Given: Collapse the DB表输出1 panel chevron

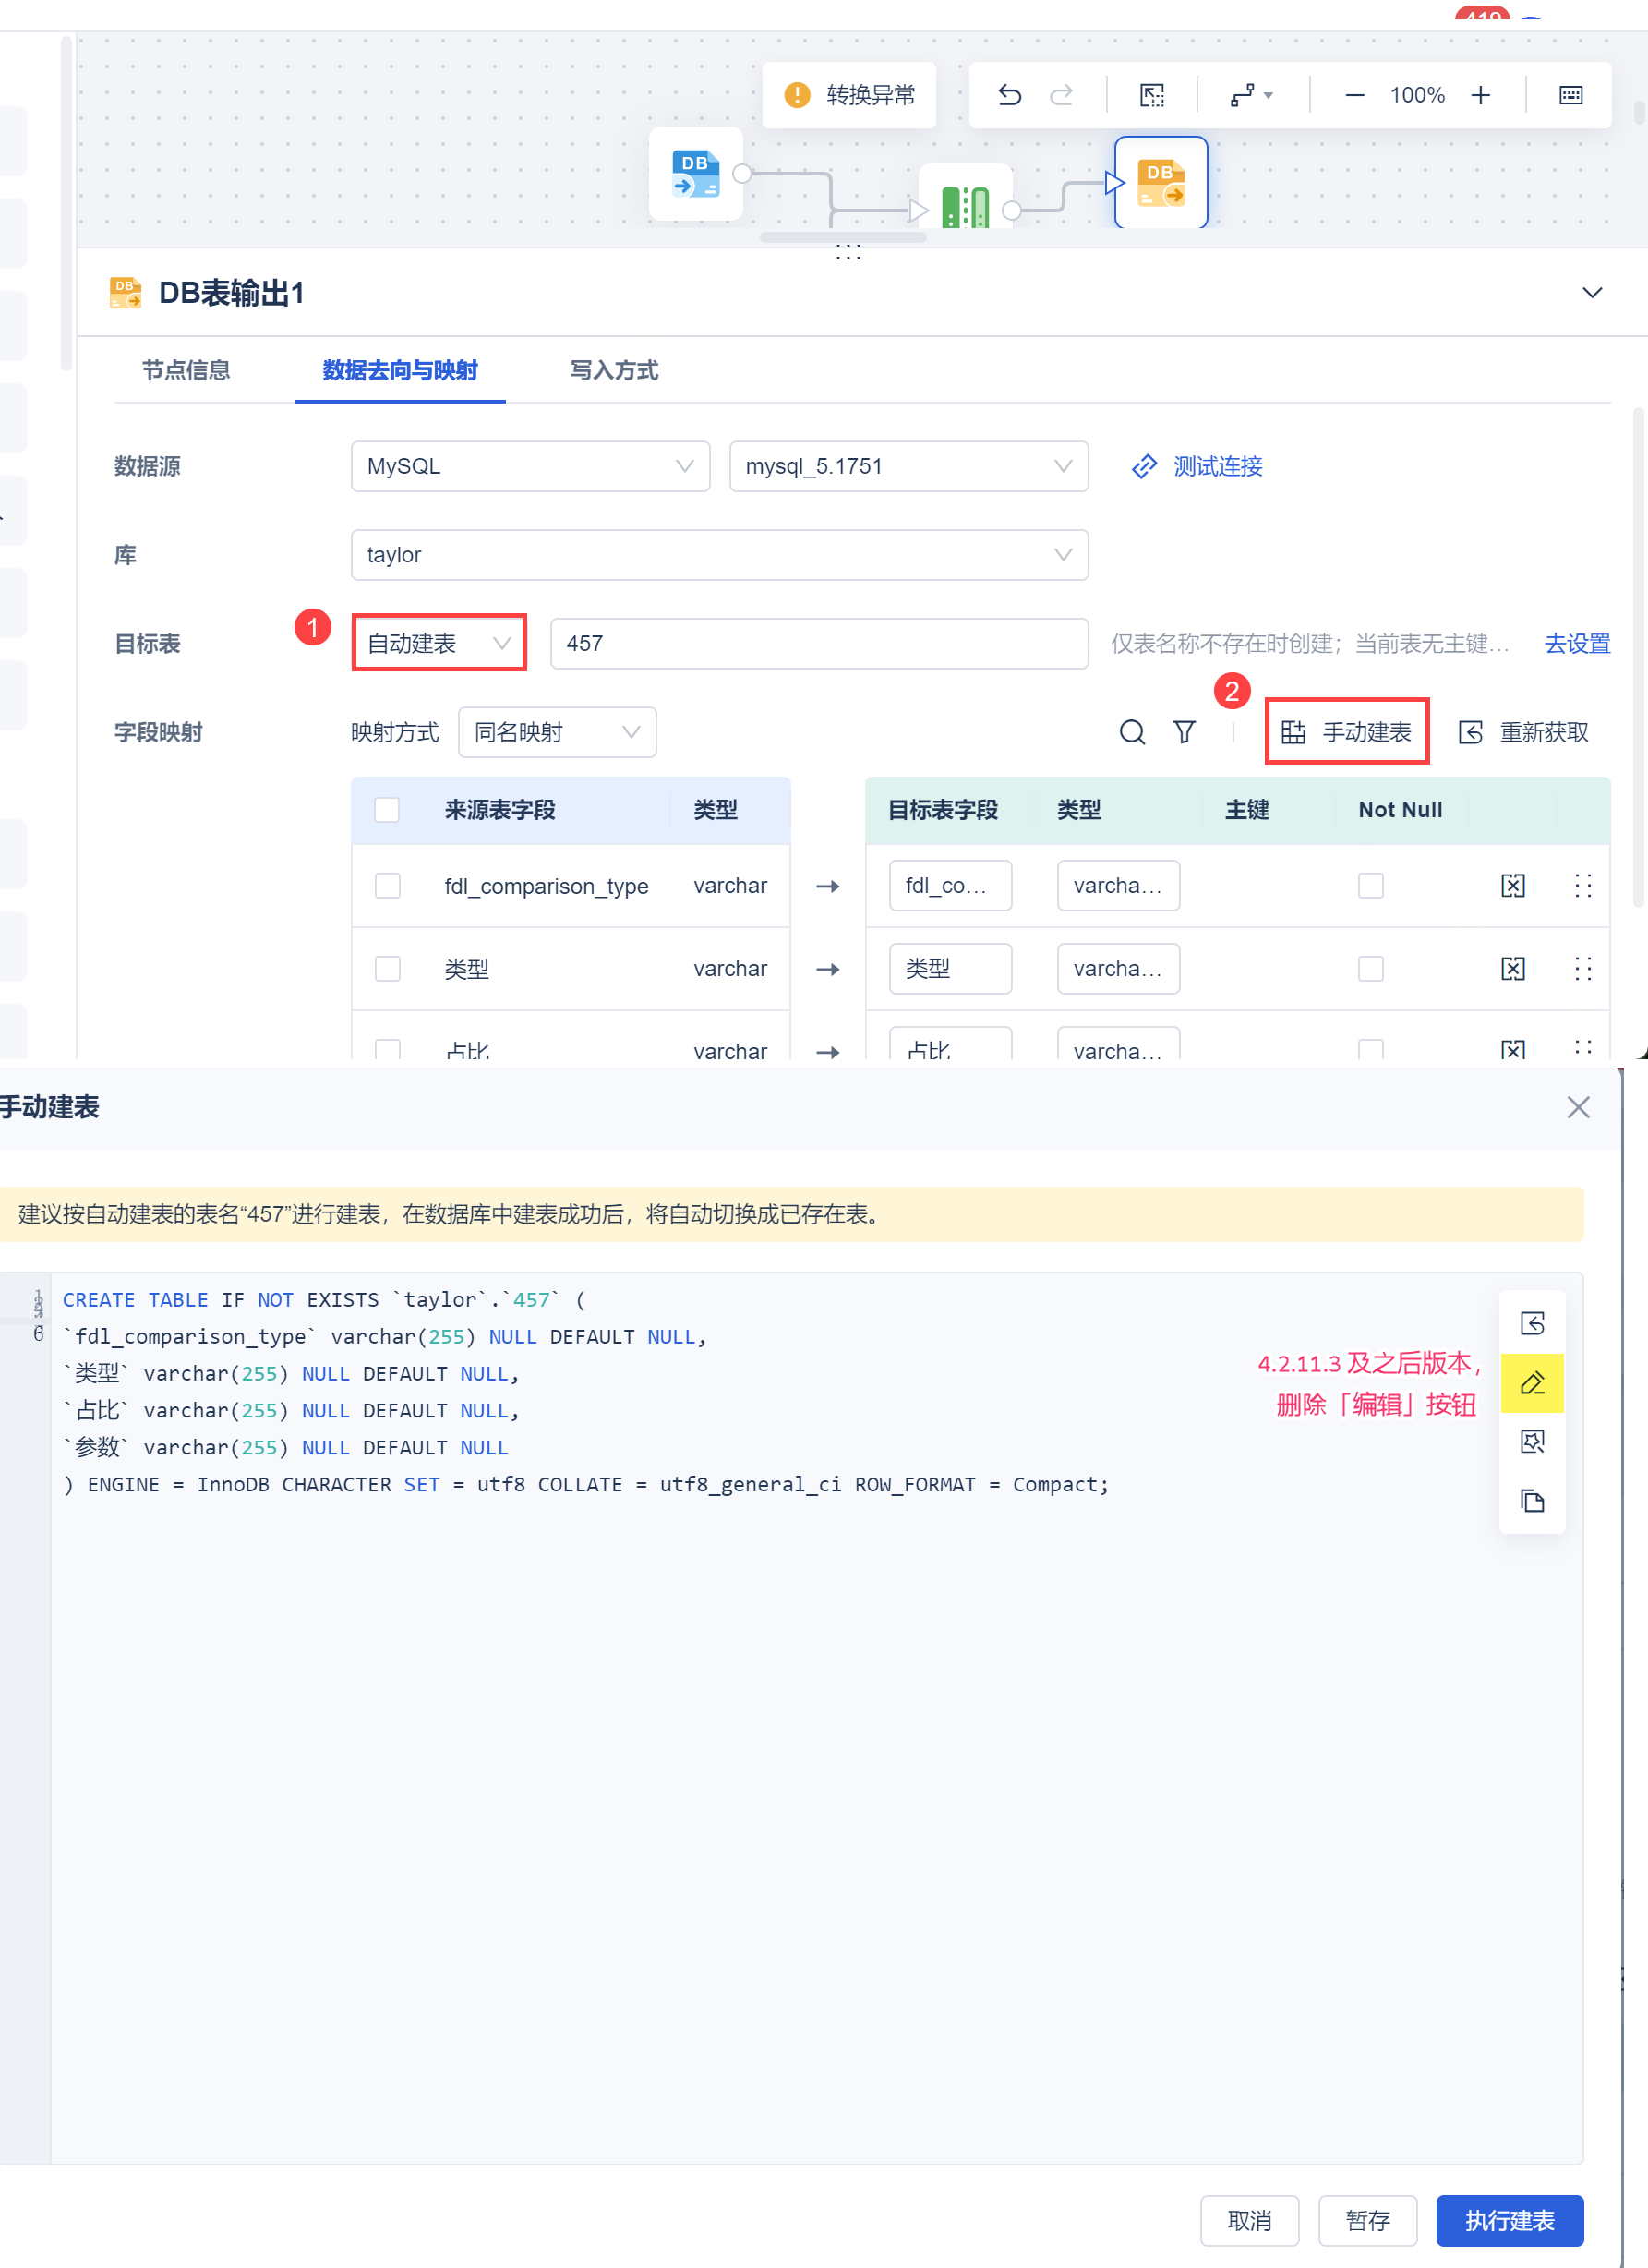Looking at the screenshot, I should point(1592,293).
